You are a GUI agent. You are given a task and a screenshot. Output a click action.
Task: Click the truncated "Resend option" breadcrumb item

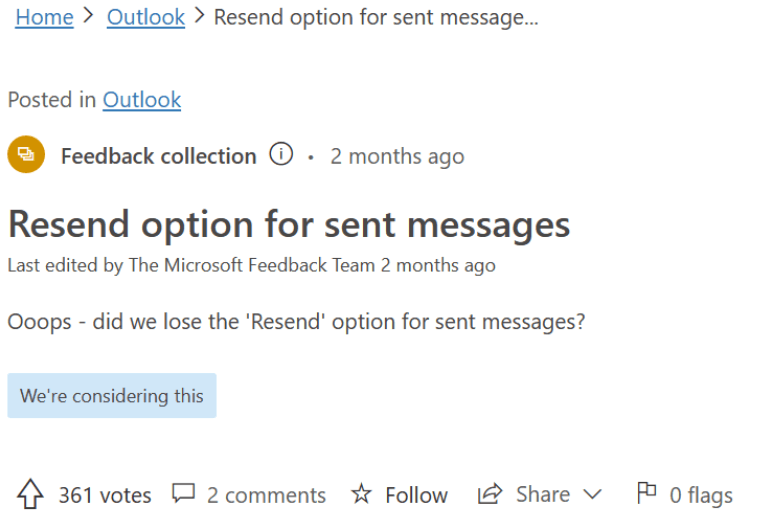376,17
